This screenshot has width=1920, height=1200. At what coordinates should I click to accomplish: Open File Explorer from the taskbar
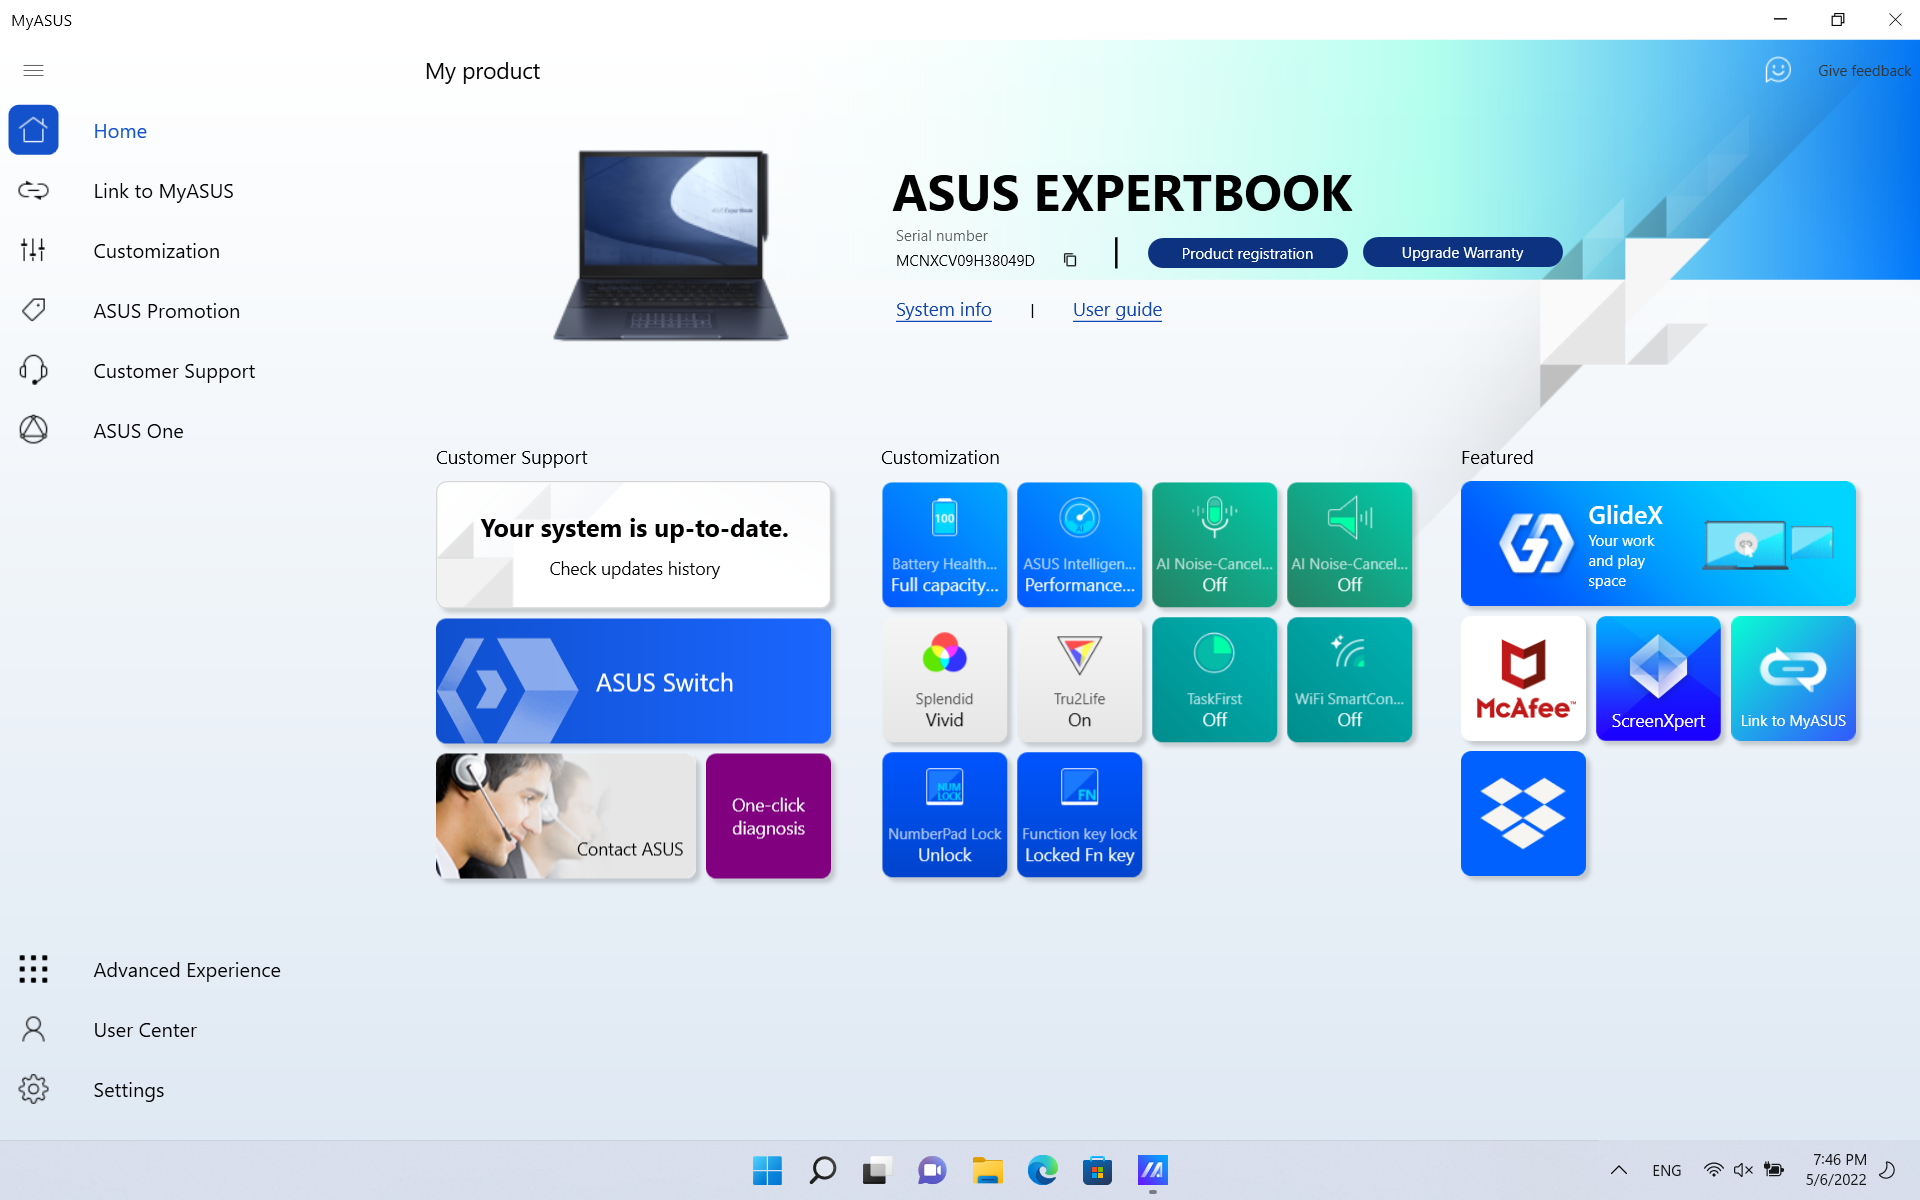(x=987, y=1170)
